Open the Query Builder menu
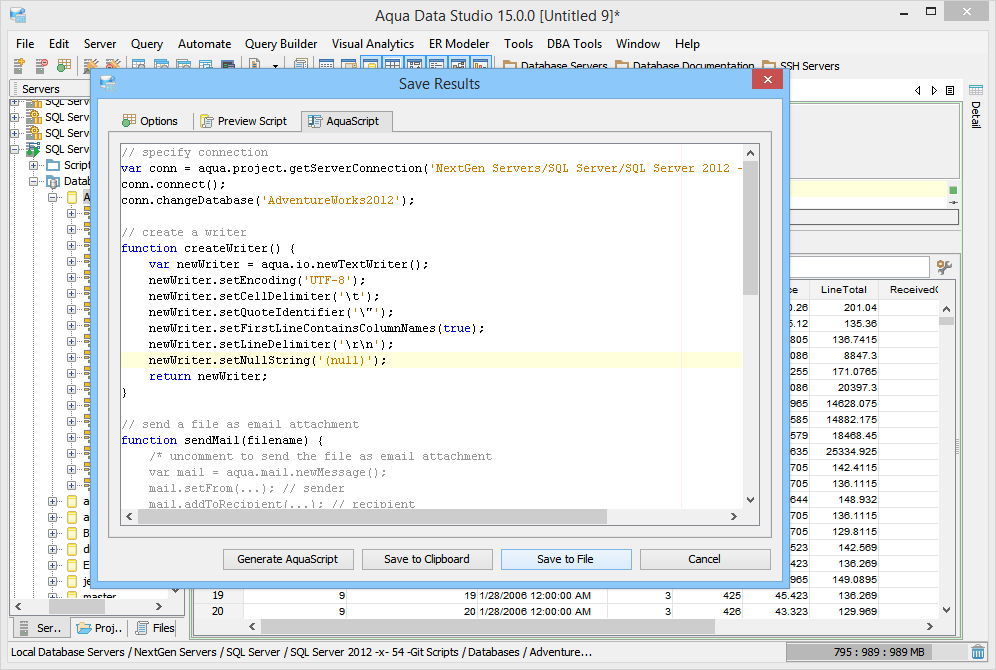 281,44
